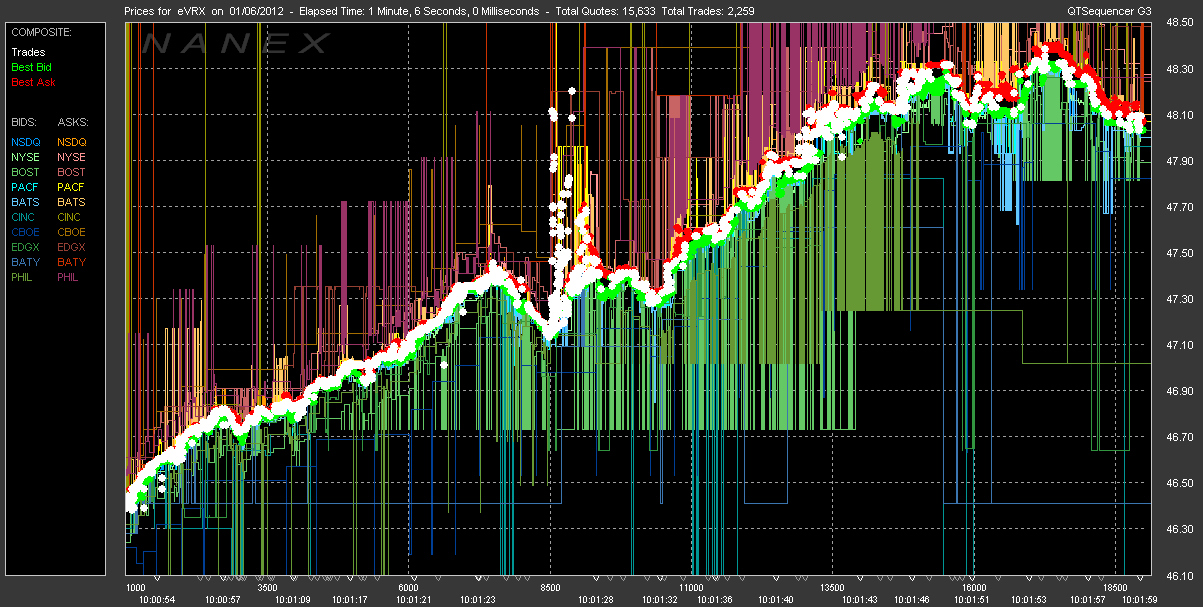1203x607 pixels.
Task: Click the 10:01:23 time label
Action: coord(477,600)
